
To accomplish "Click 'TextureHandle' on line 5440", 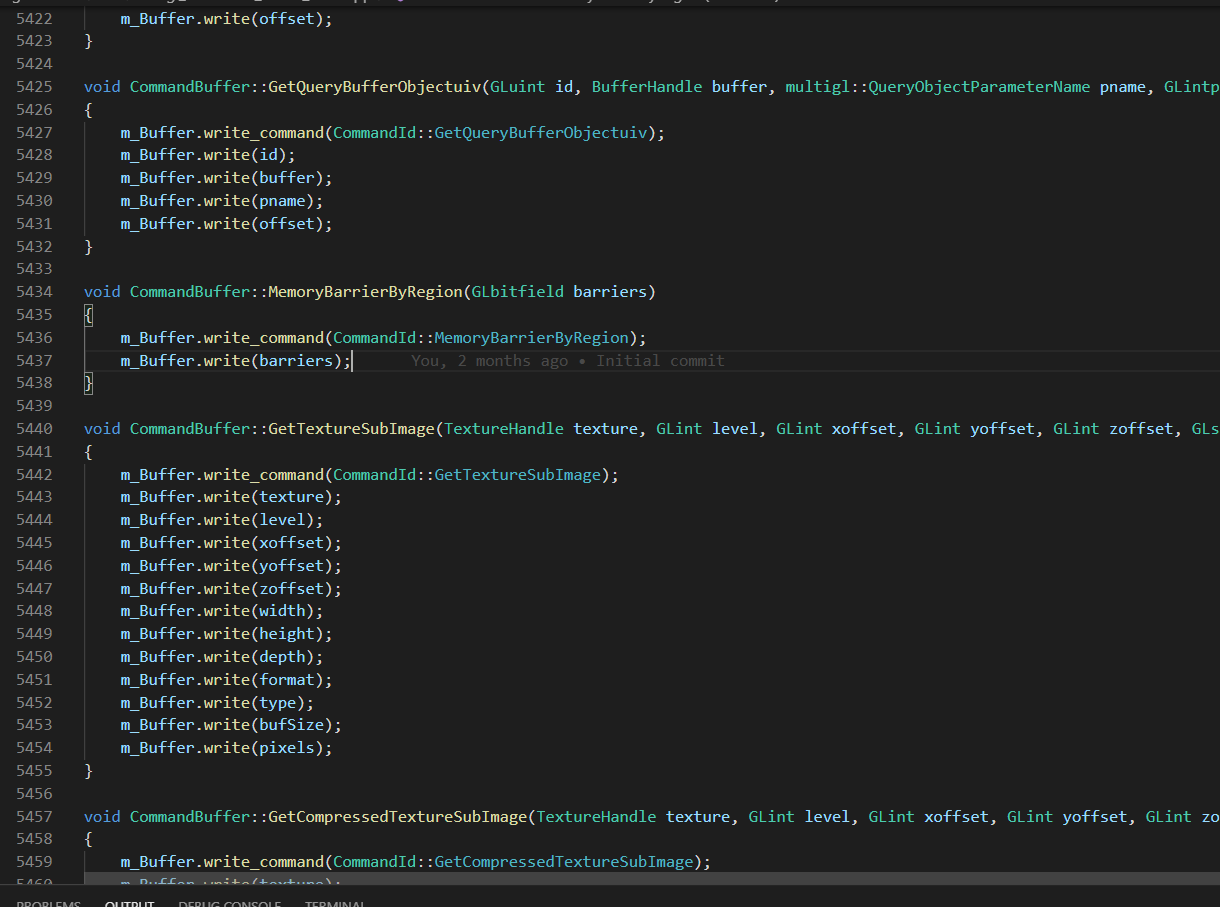I will pos(504,429).
